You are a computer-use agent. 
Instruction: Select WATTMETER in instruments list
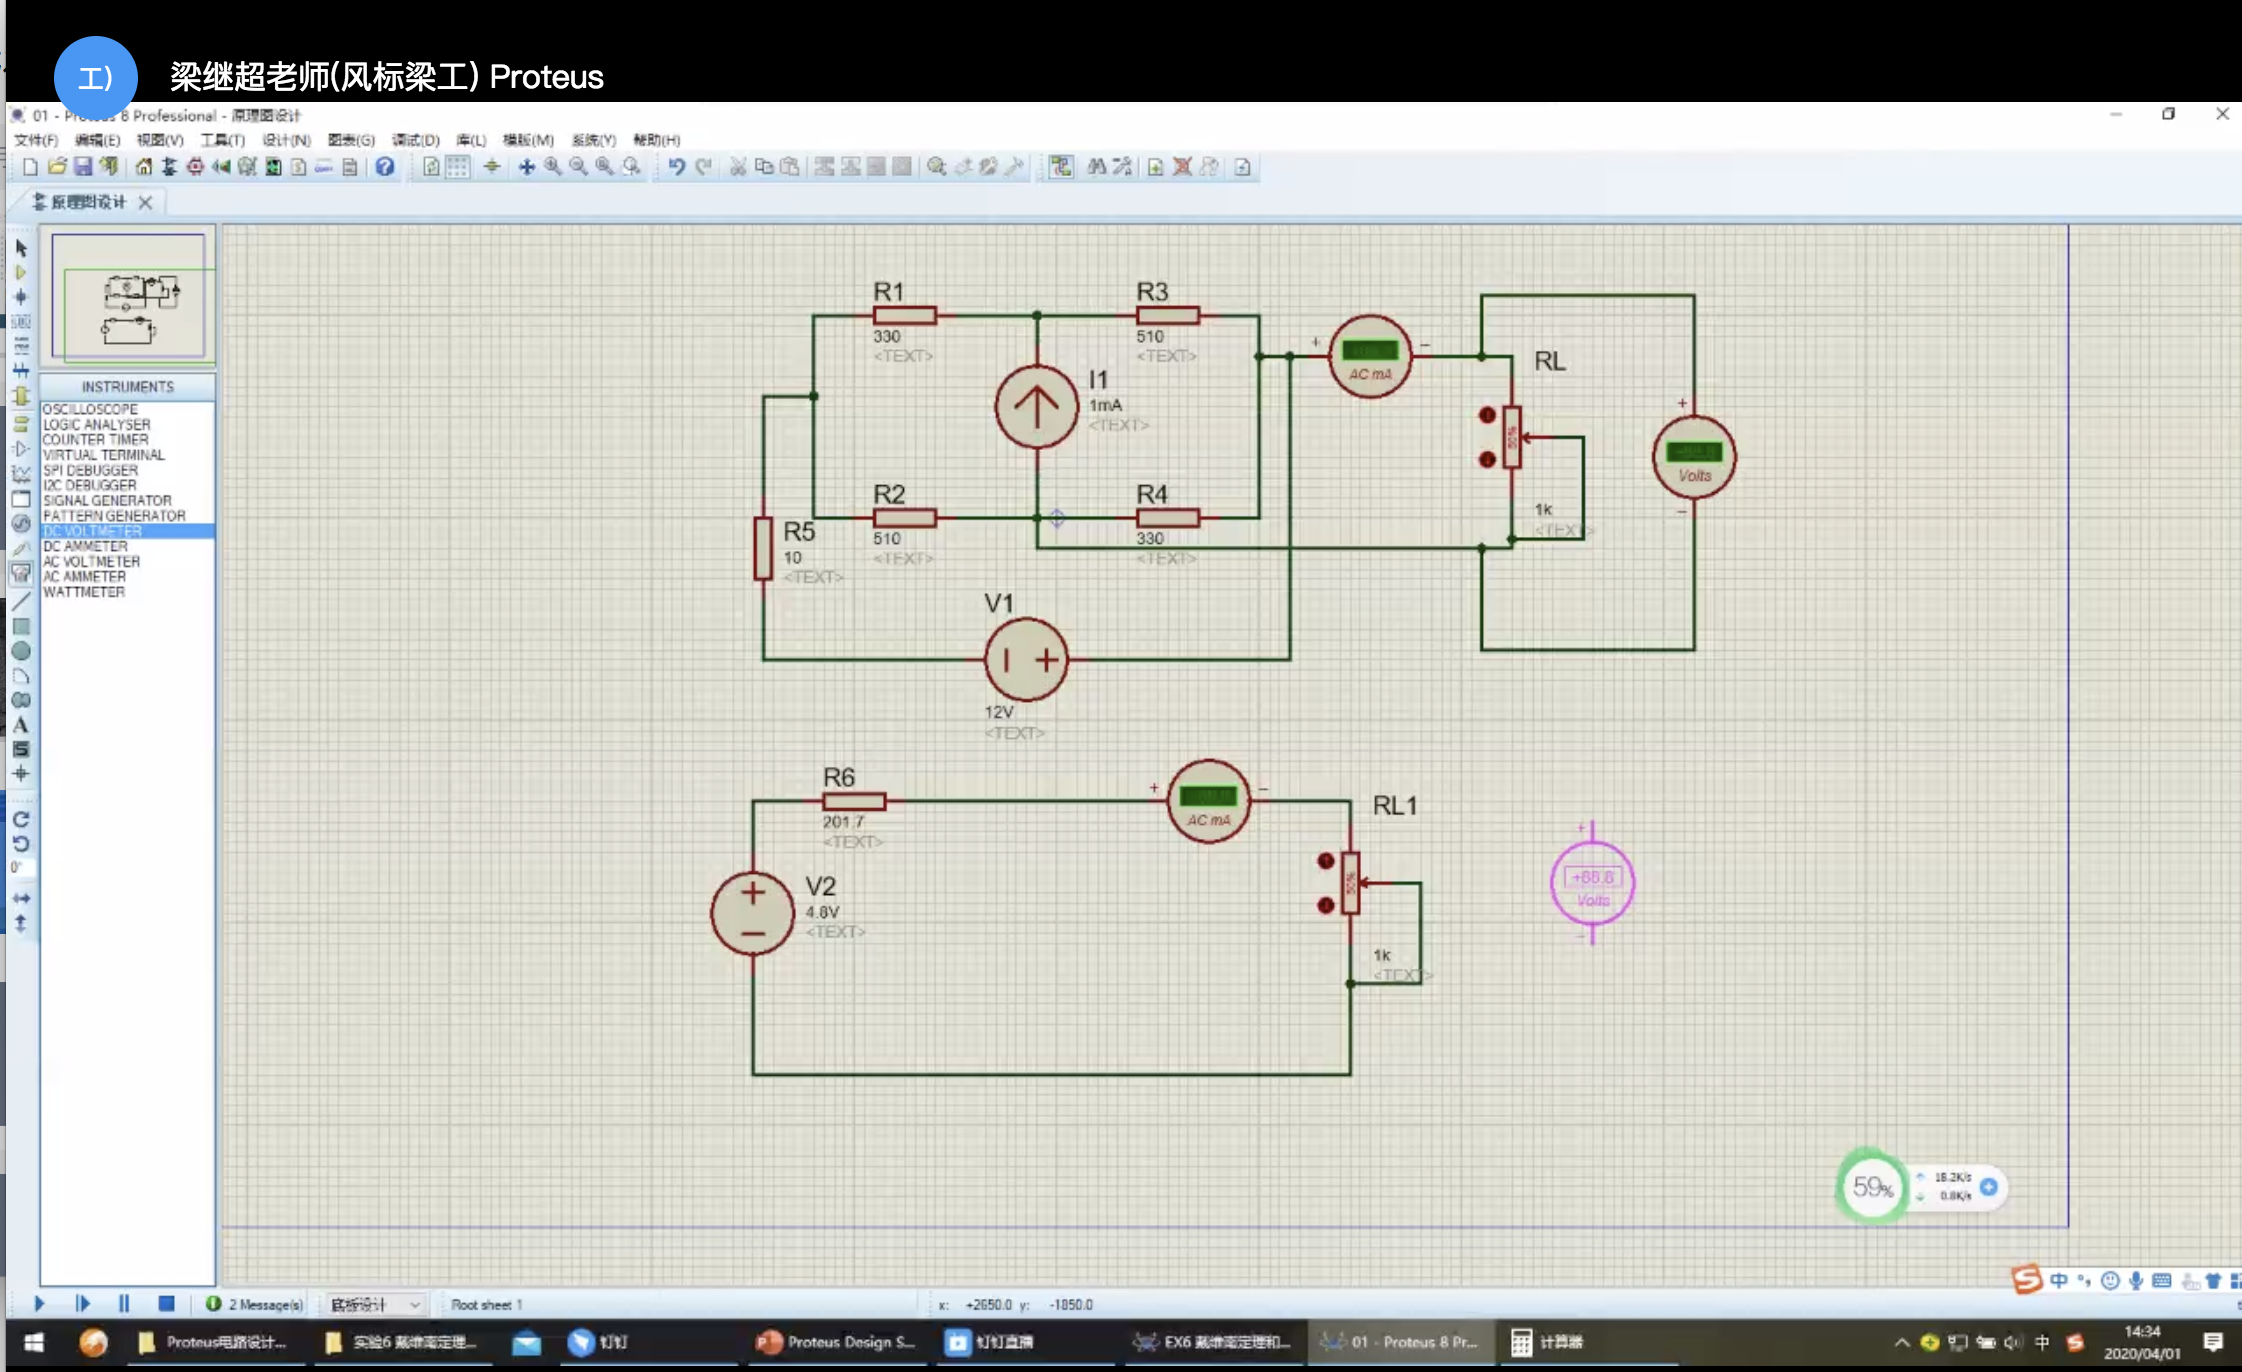pos(84,592)
